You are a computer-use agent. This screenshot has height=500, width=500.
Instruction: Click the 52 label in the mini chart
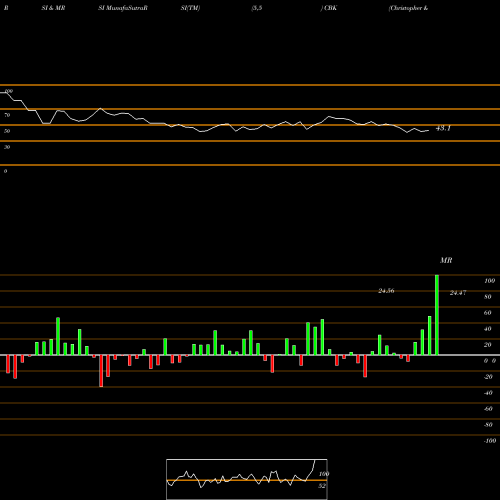322,486
